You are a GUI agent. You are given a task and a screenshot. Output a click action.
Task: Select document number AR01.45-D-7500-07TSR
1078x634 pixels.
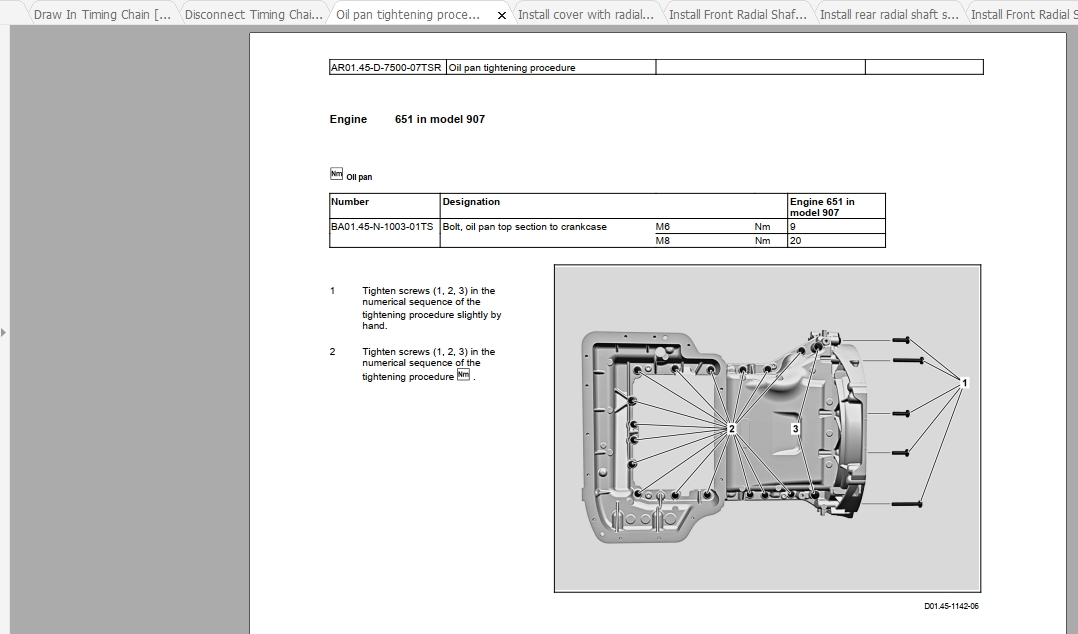click(386, 67)
